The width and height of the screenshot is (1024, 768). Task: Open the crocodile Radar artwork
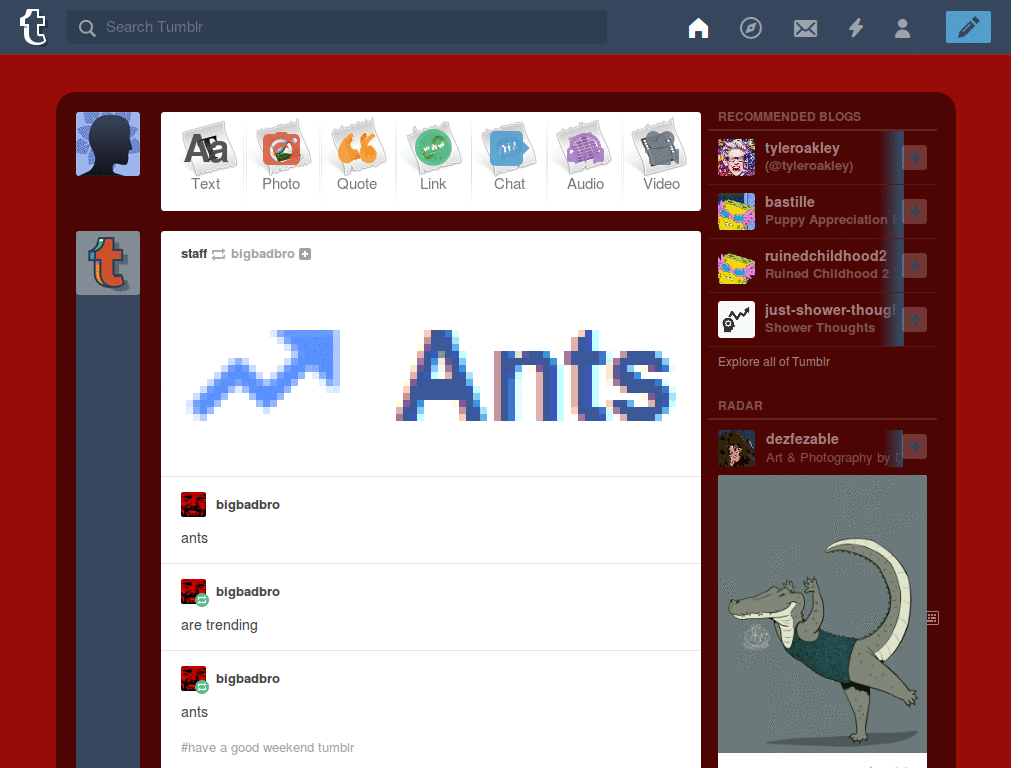(822, 614)
